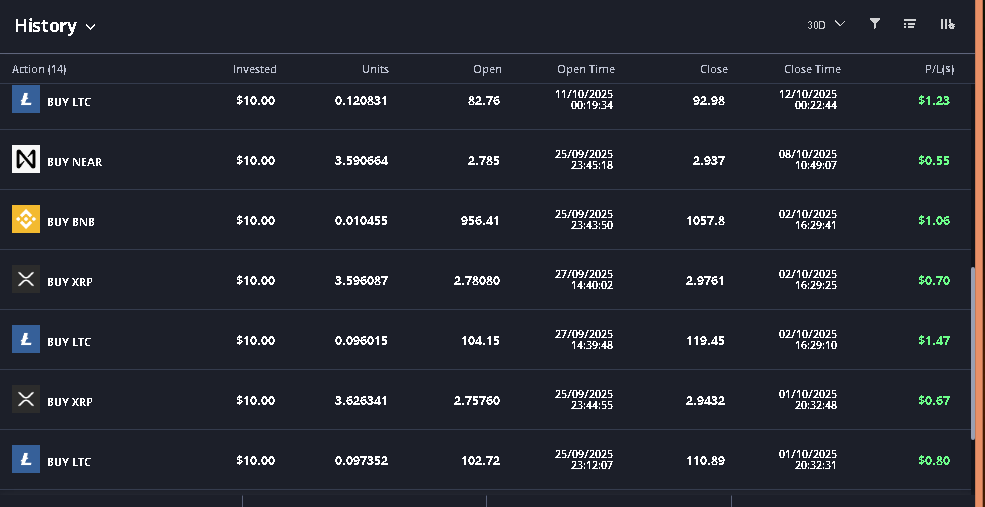Click XRP logo for trade opened 27/09/2025
The height and width of the screenshot is (507, 985).
pos(26,280)
